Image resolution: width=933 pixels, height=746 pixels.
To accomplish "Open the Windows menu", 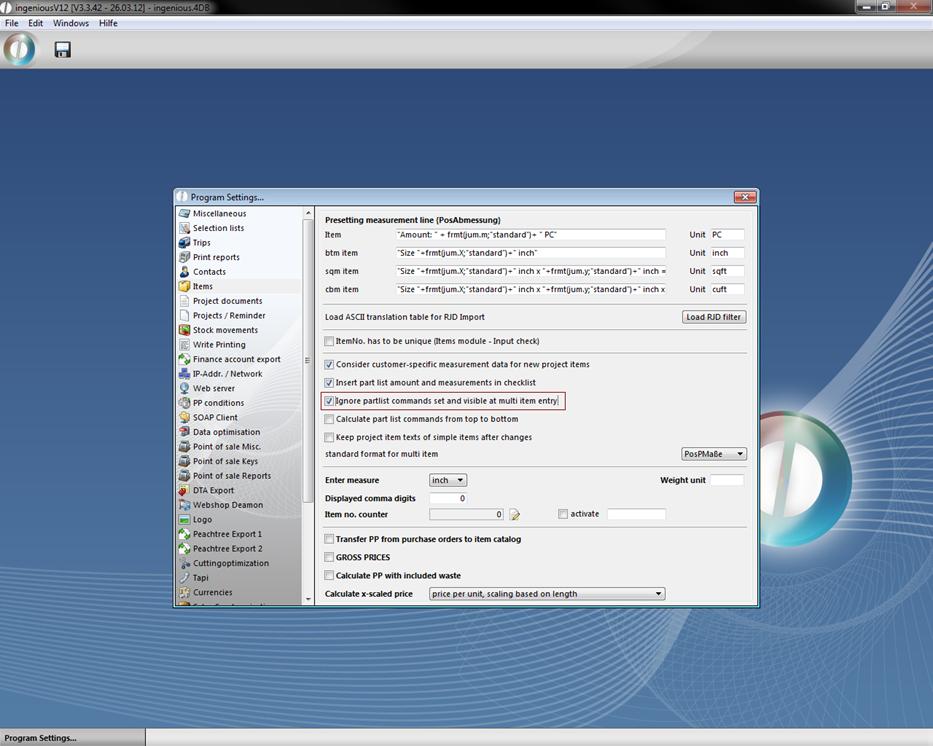I will point(70,23).
